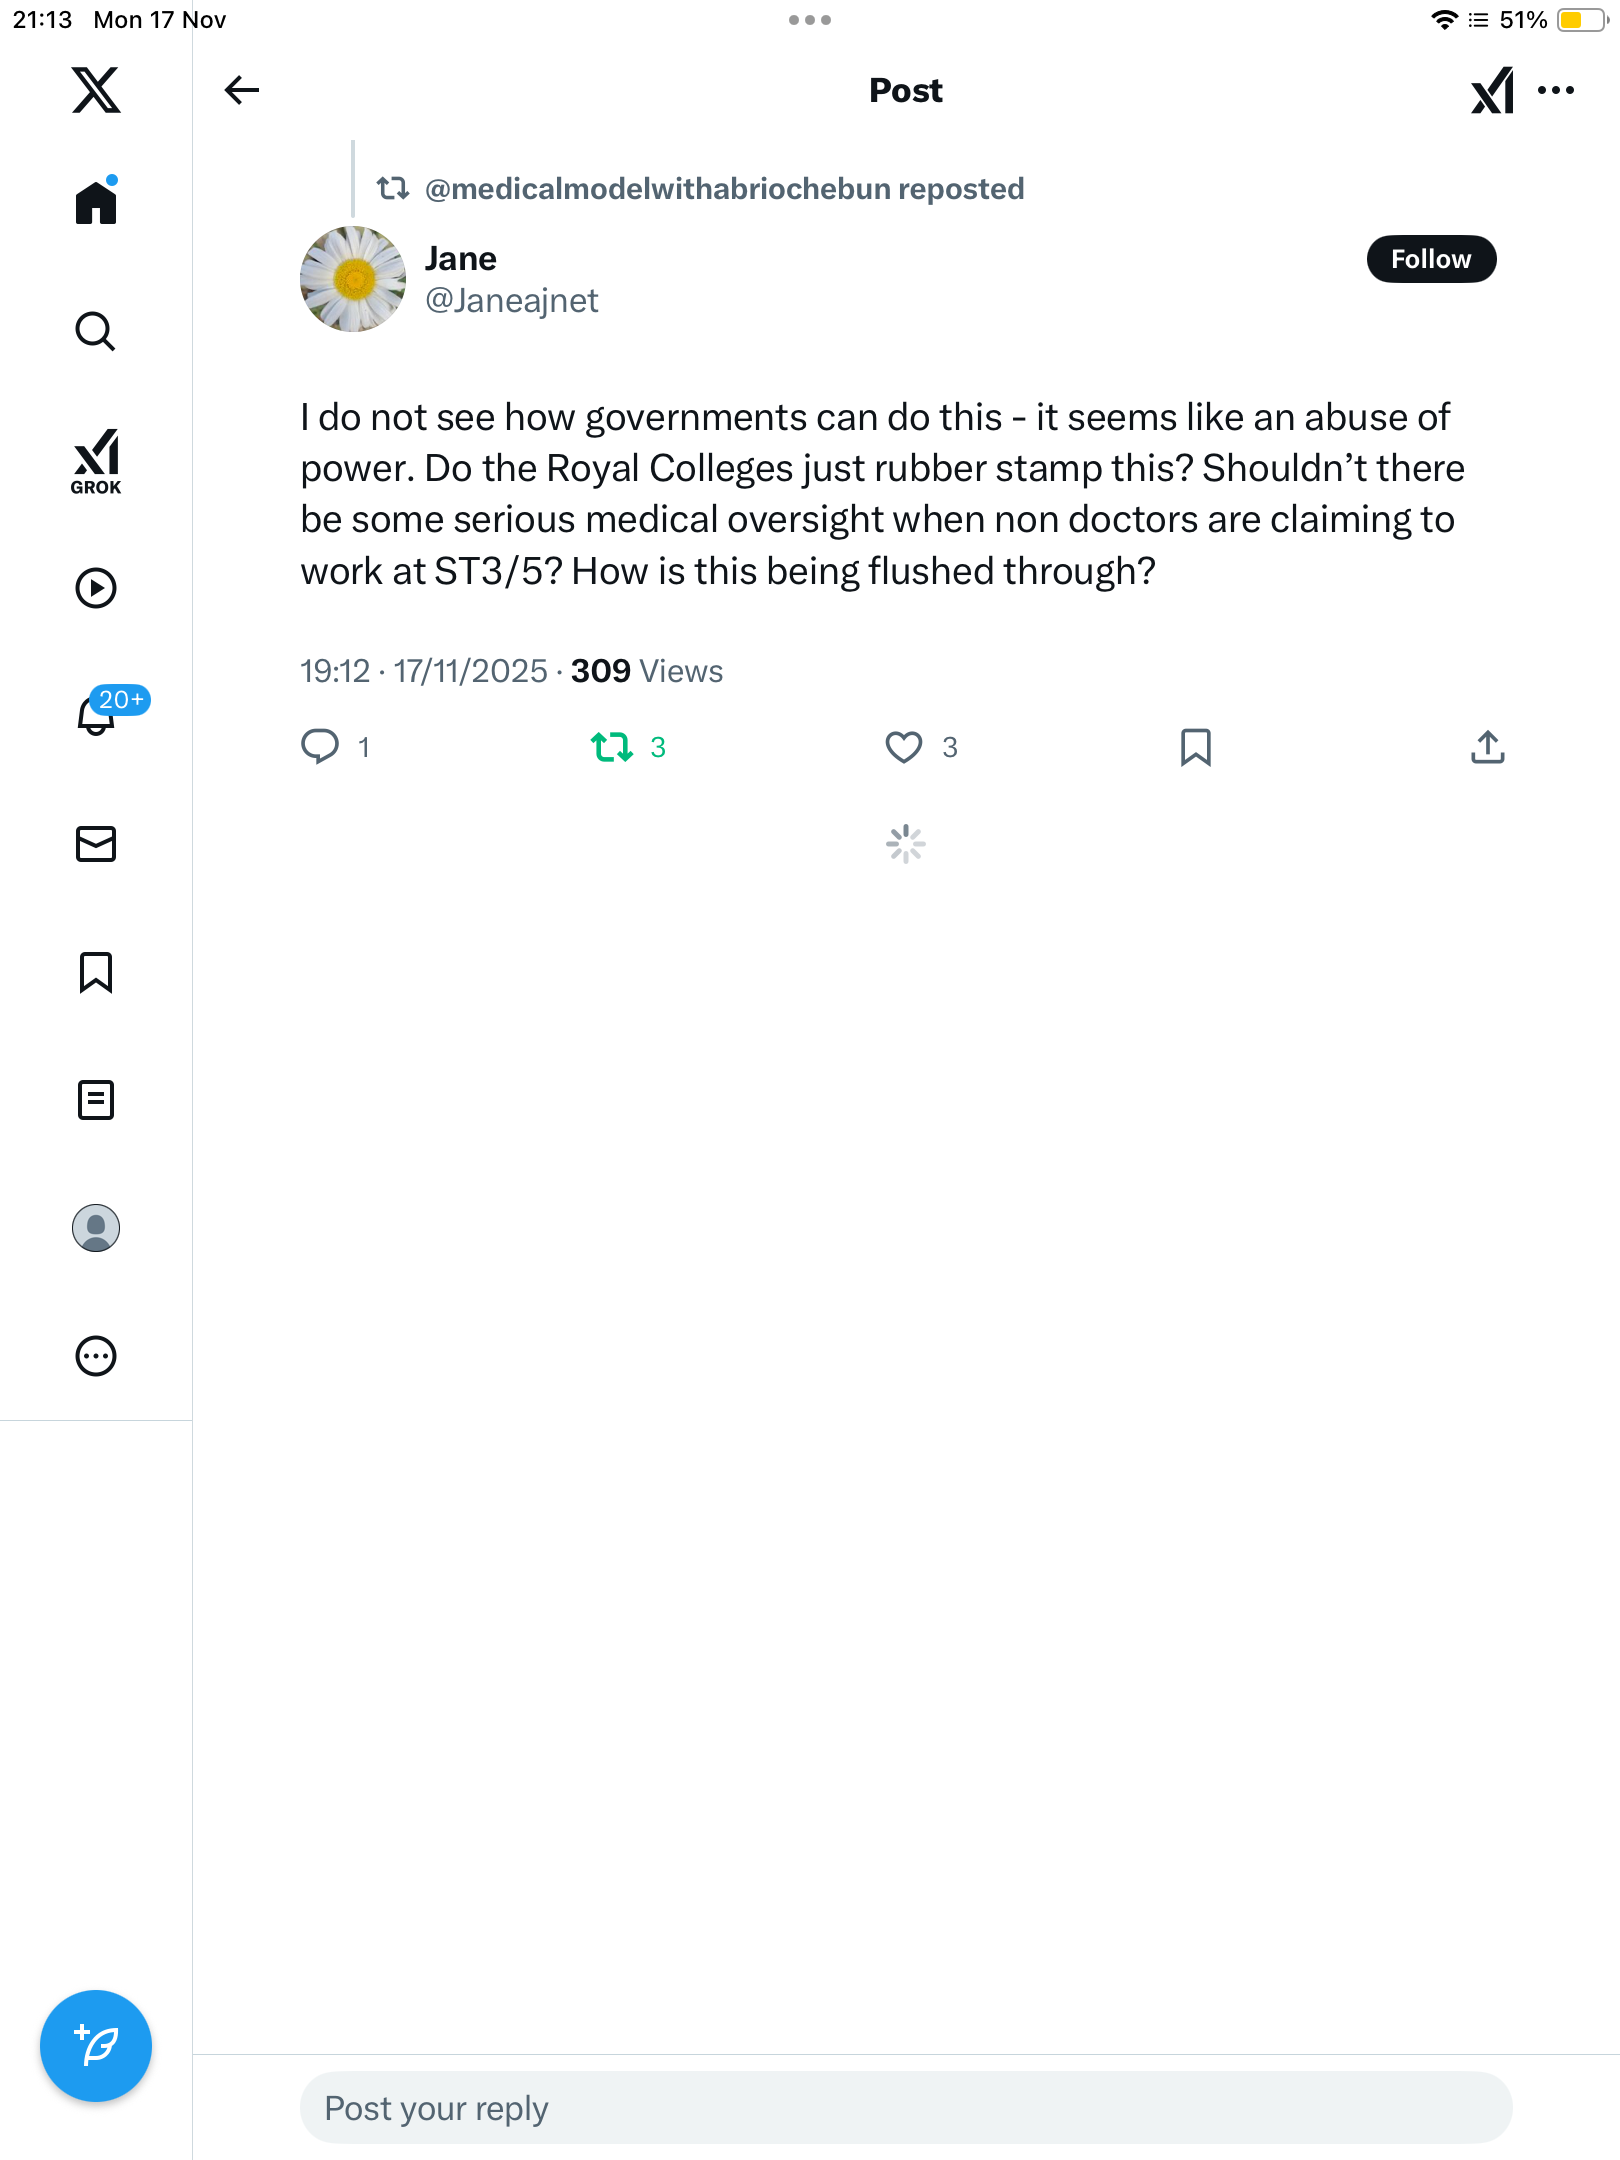This screenshot has width=1620, height=2160.
Task: Open the Search page from sidebar
Action: click(x=96, y=331)
